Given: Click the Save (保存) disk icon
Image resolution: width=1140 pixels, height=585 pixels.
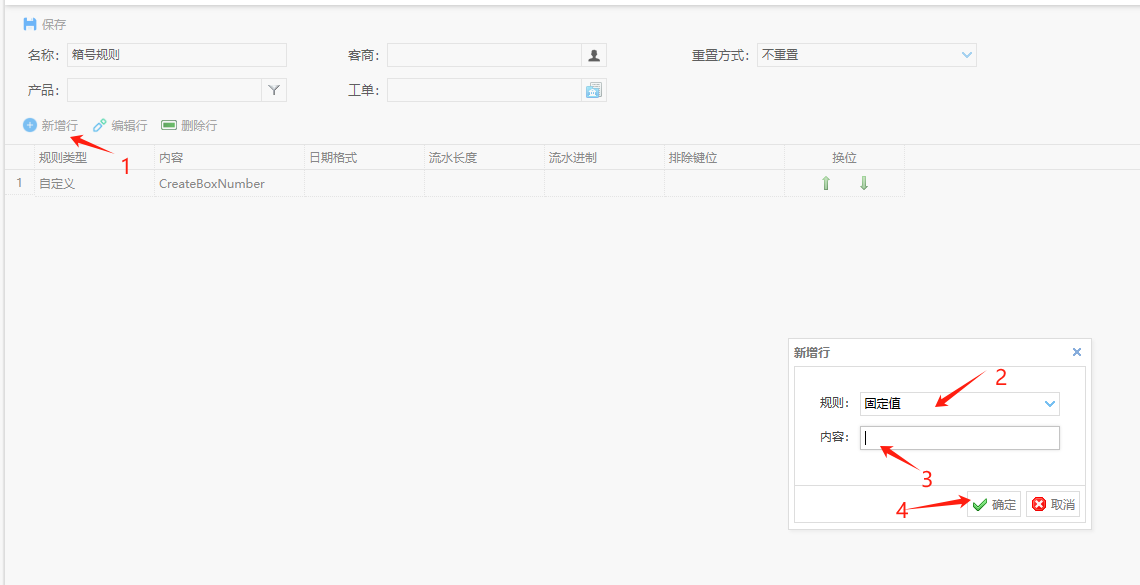Looking at the screenshot, I should coord(30,24).
